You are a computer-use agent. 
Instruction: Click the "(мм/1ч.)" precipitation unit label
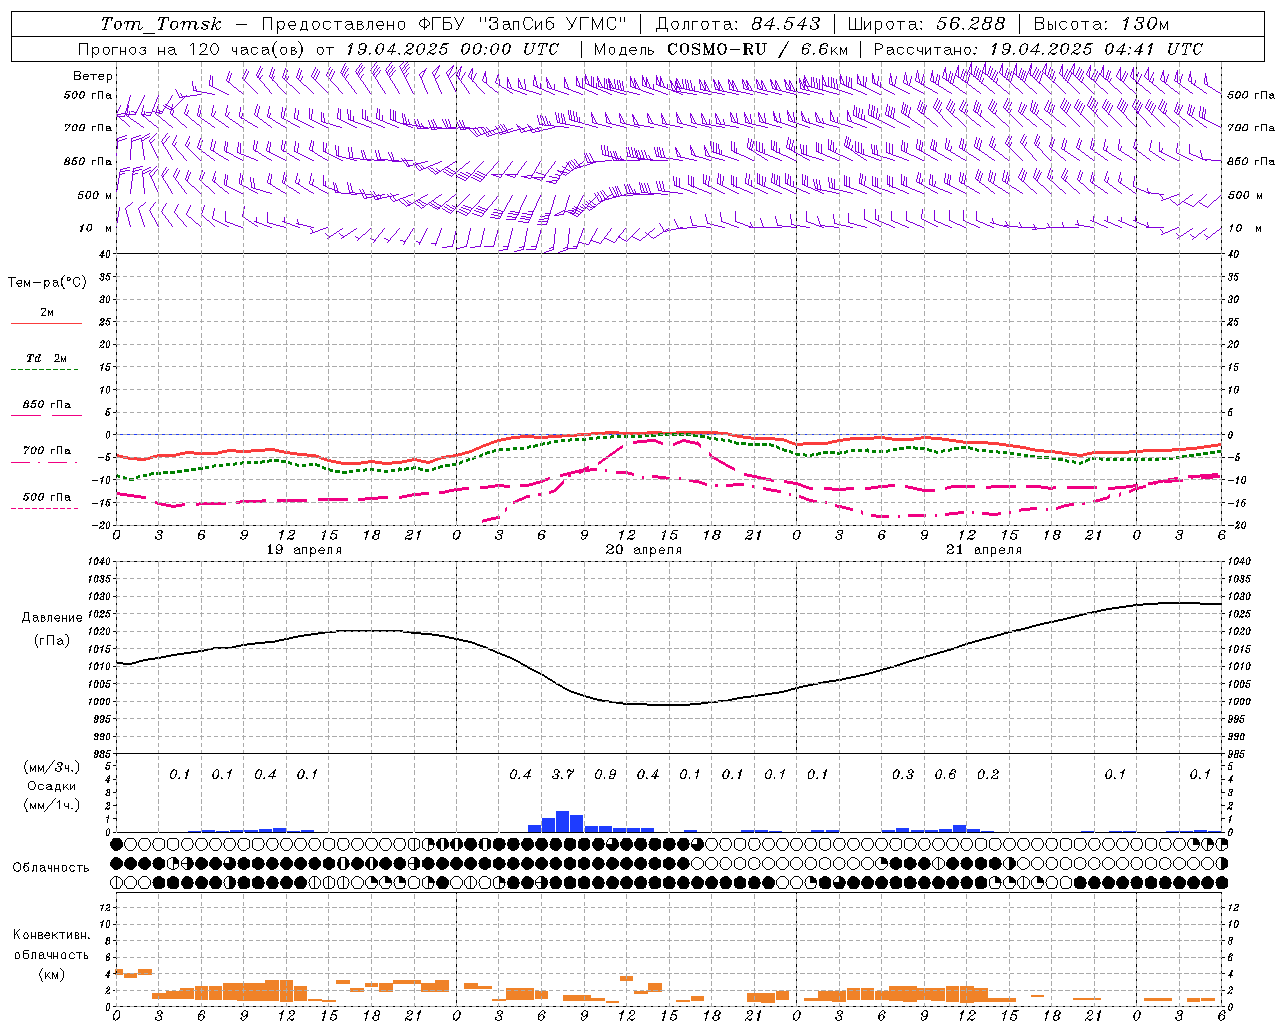52,805
